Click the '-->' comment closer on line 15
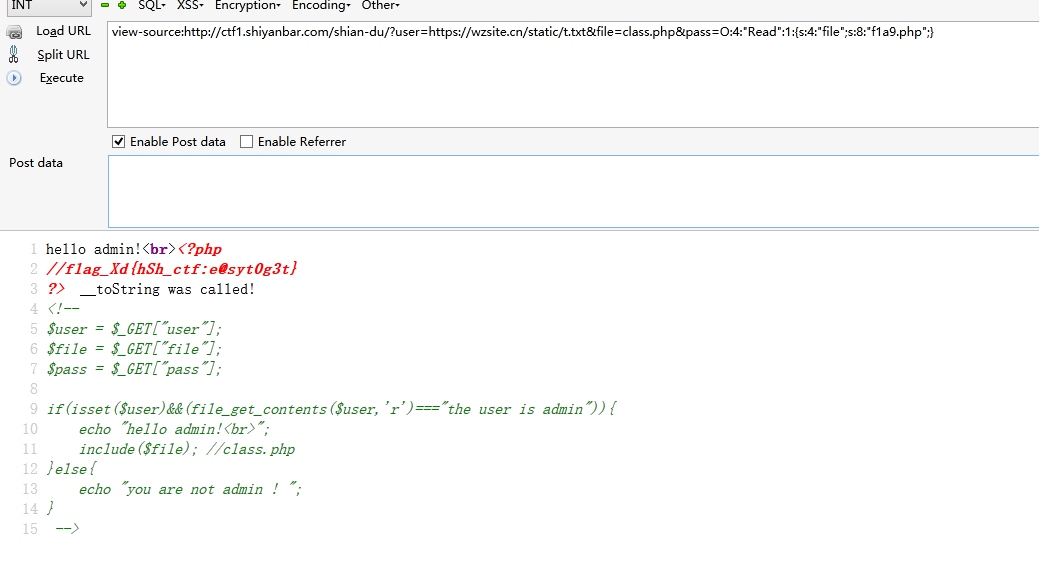 [x=67, y=529]
